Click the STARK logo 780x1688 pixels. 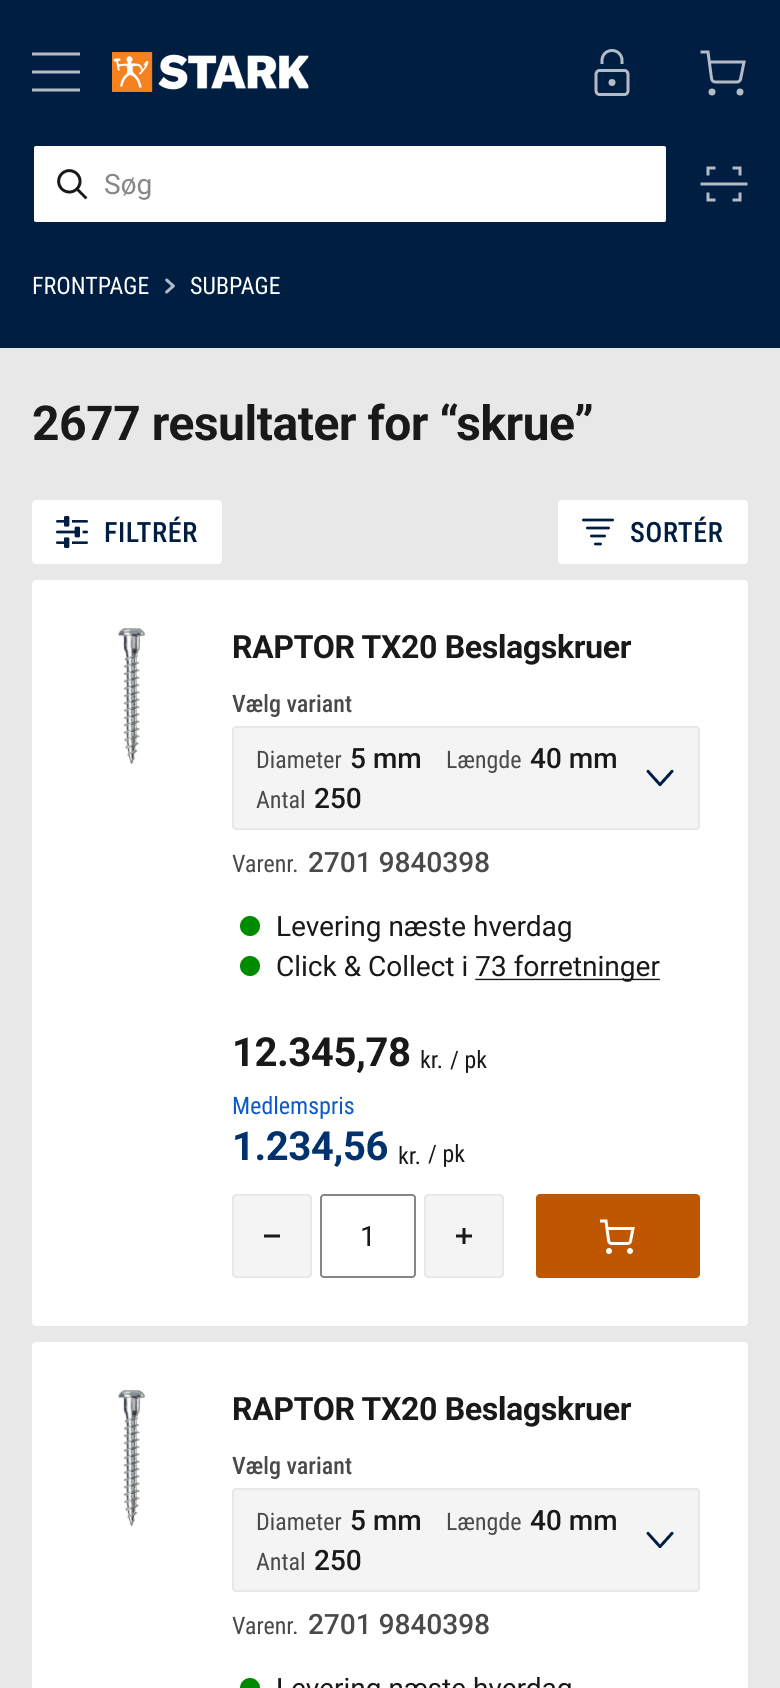tap(211, 72)
